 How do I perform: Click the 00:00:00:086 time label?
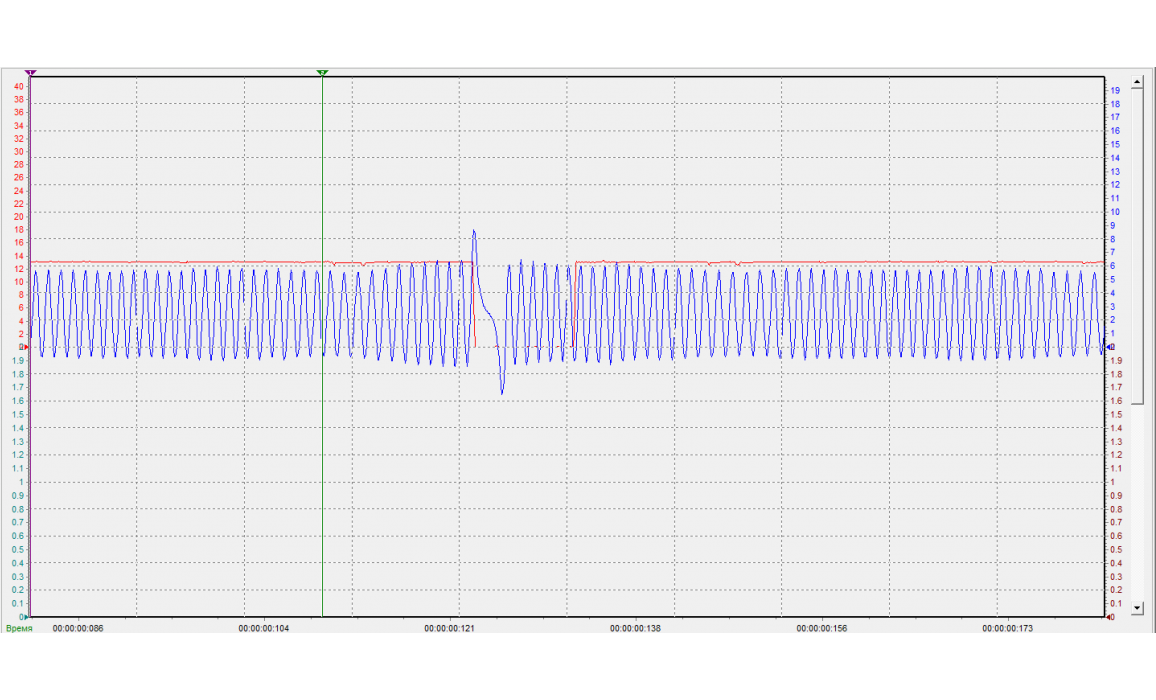coord(78,629)
